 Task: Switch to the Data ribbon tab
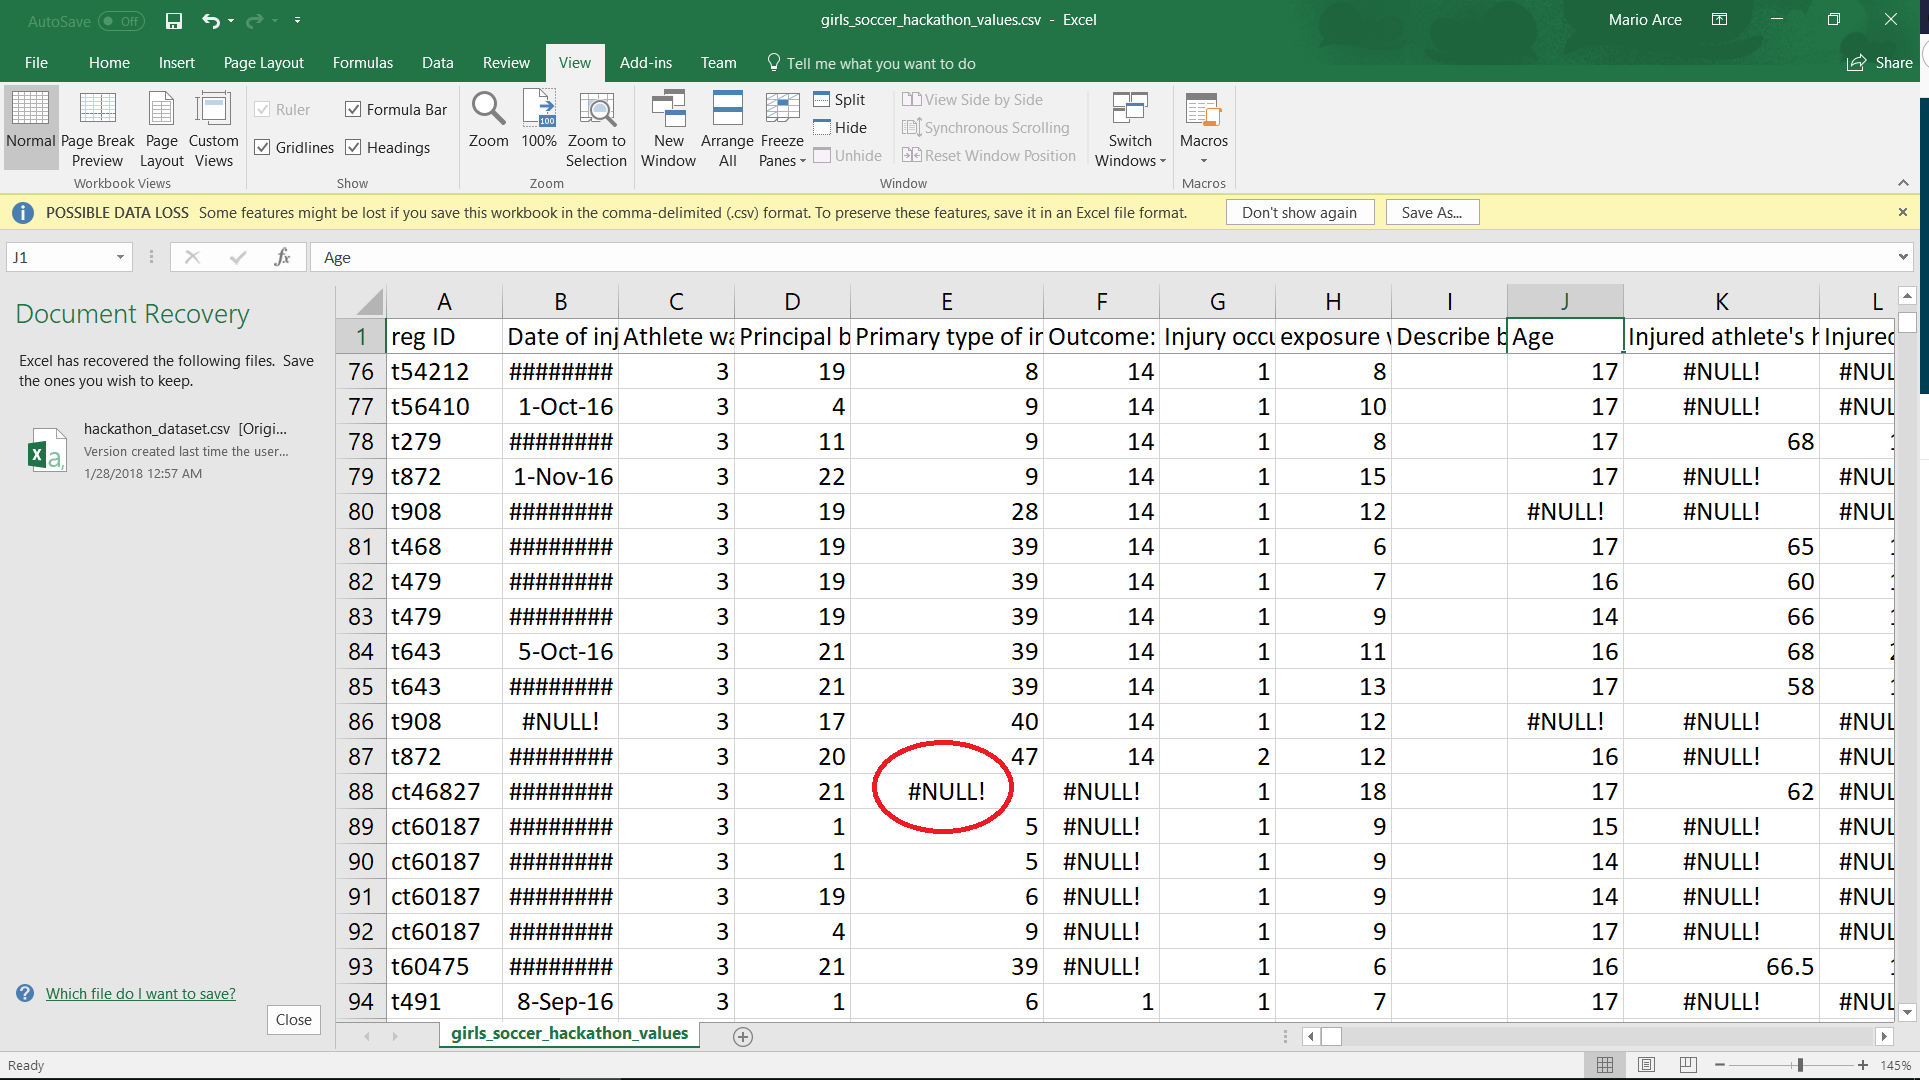coord(437,62)
